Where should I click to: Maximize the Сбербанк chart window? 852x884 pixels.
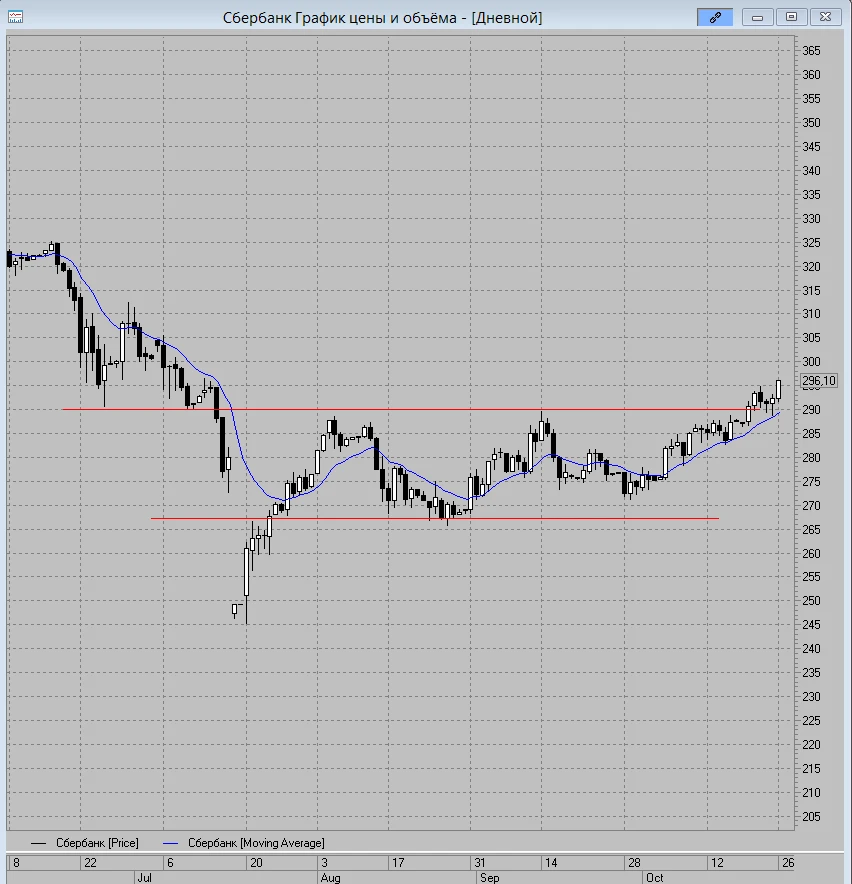tap(791, 17)
